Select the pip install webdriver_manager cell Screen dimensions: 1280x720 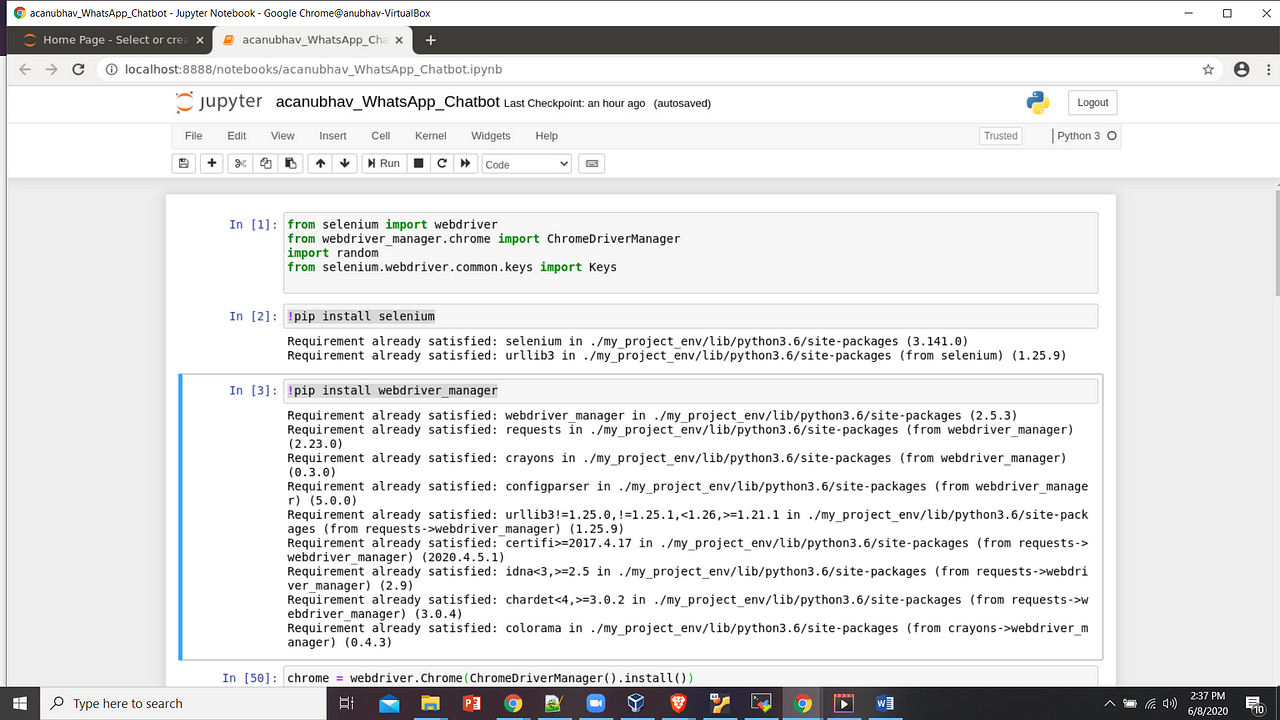coord(690,390)
